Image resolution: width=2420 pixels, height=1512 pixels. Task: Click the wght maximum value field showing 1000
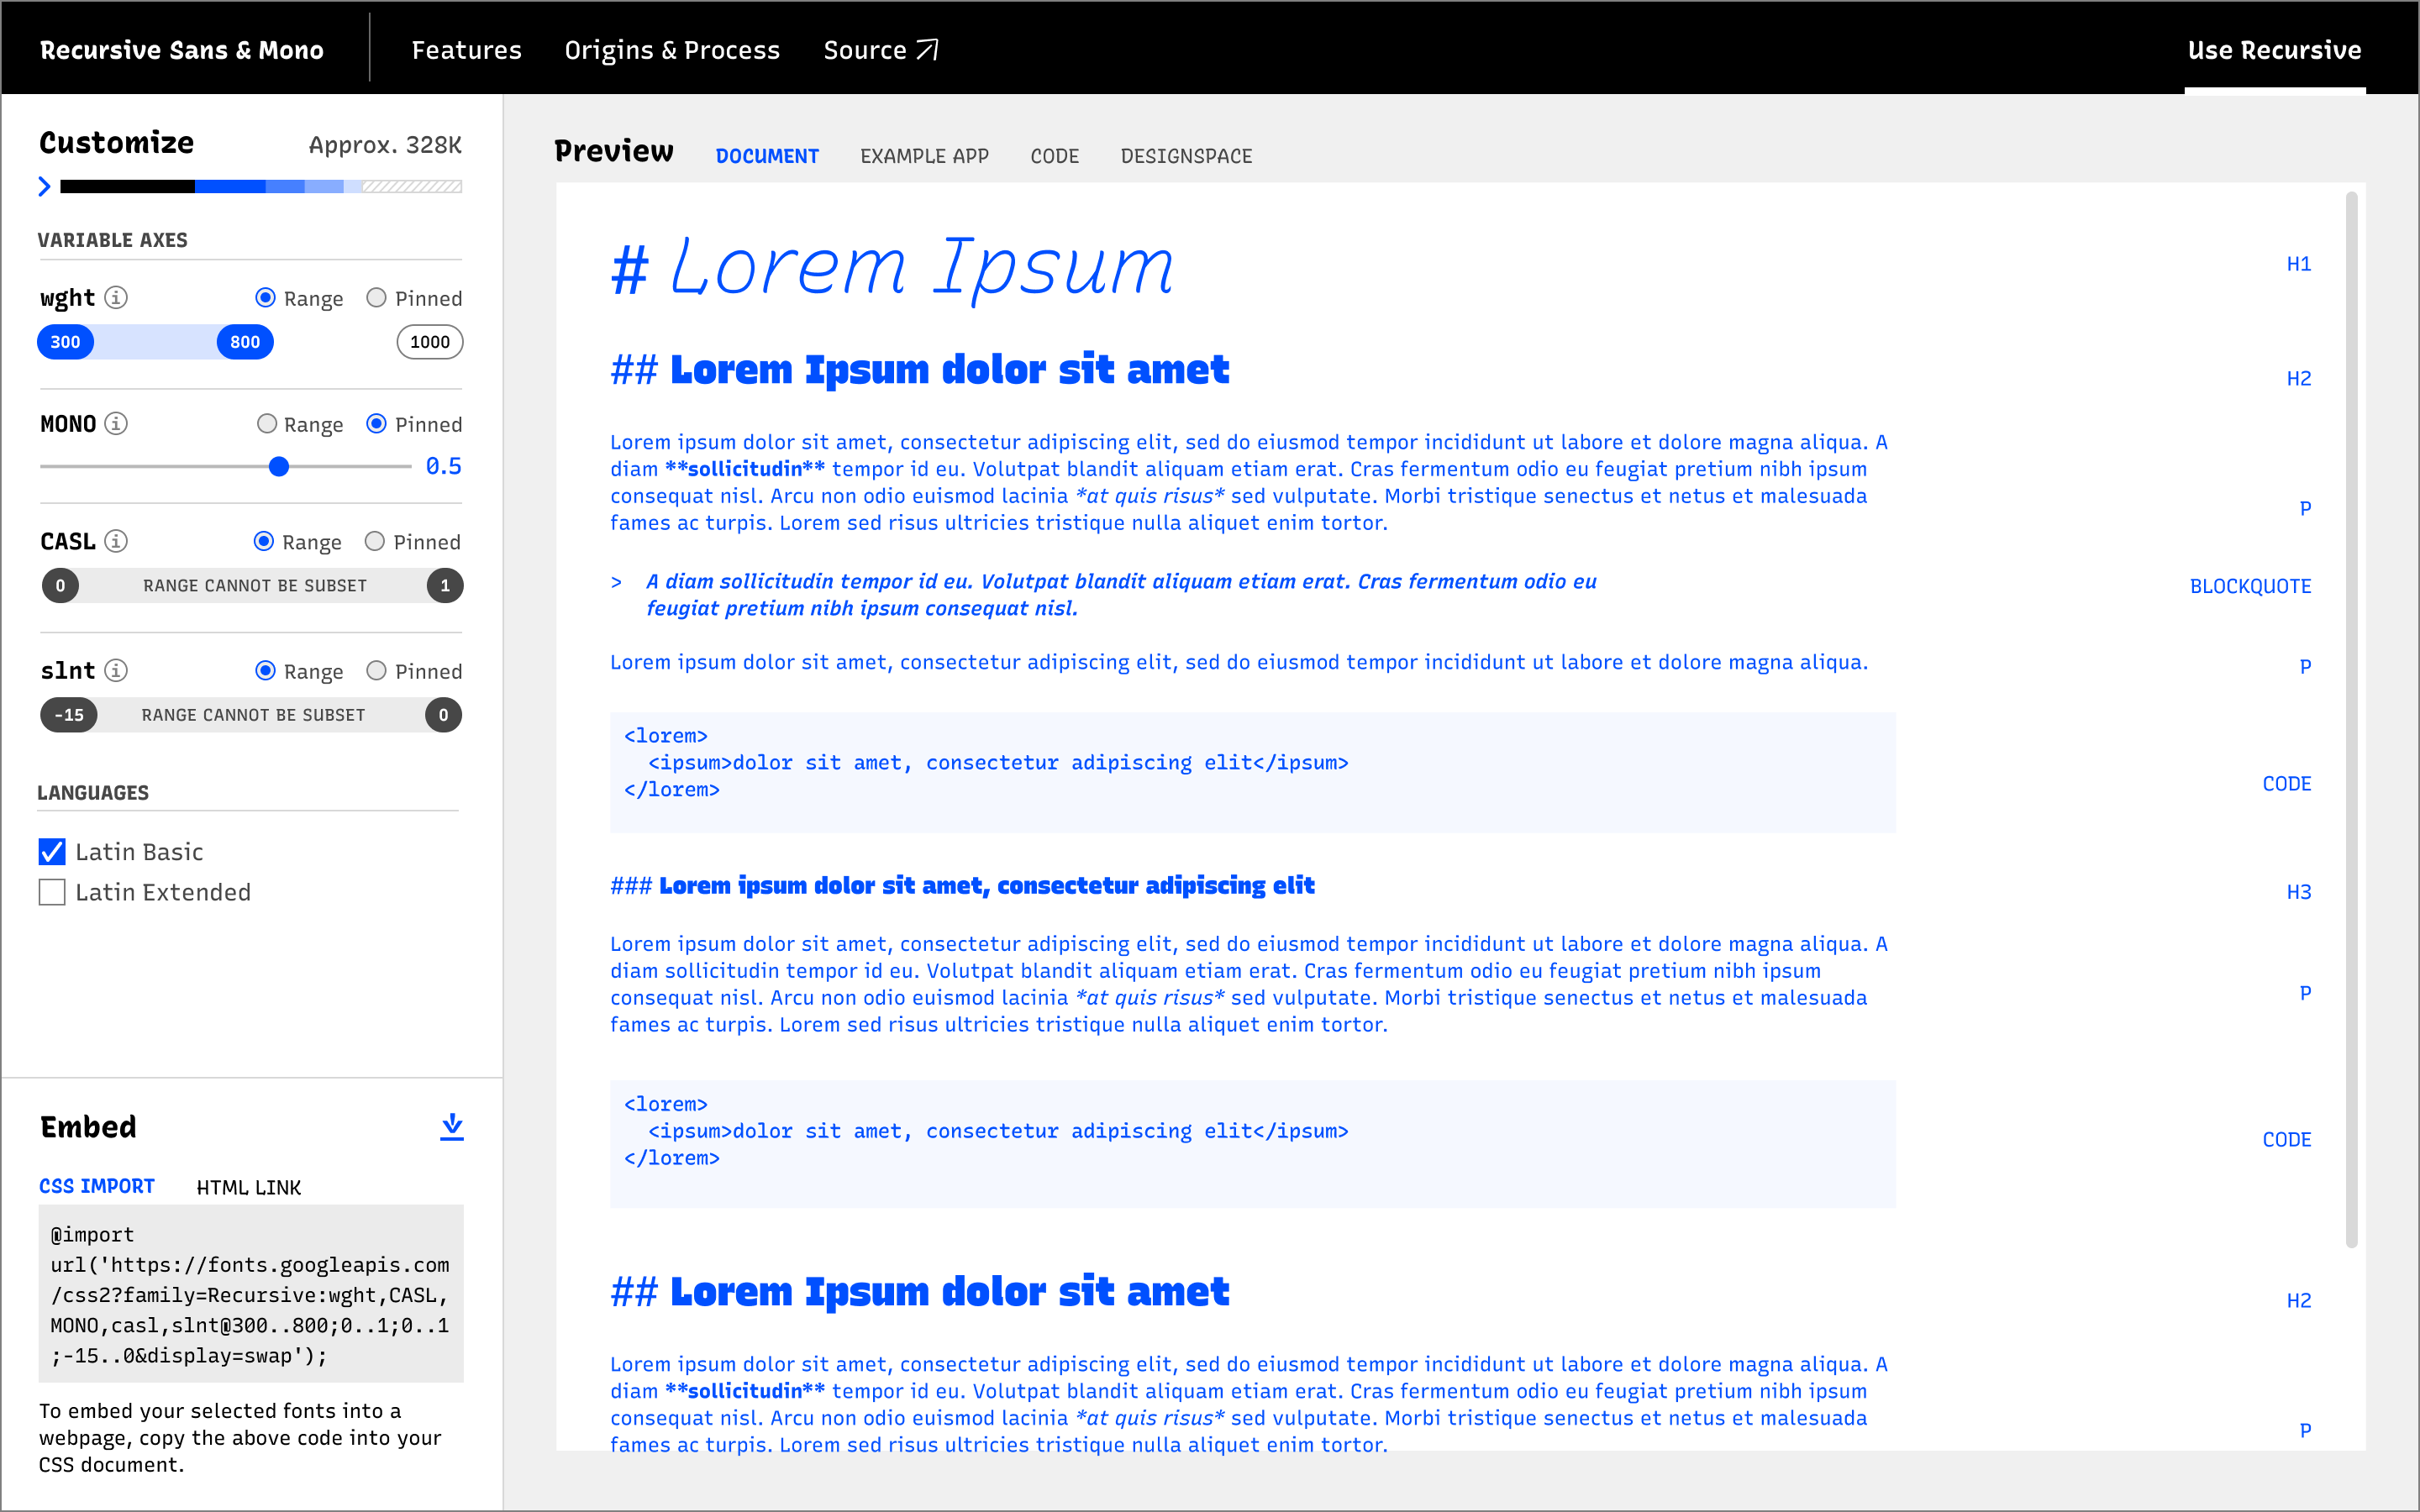tap(429, 341)
